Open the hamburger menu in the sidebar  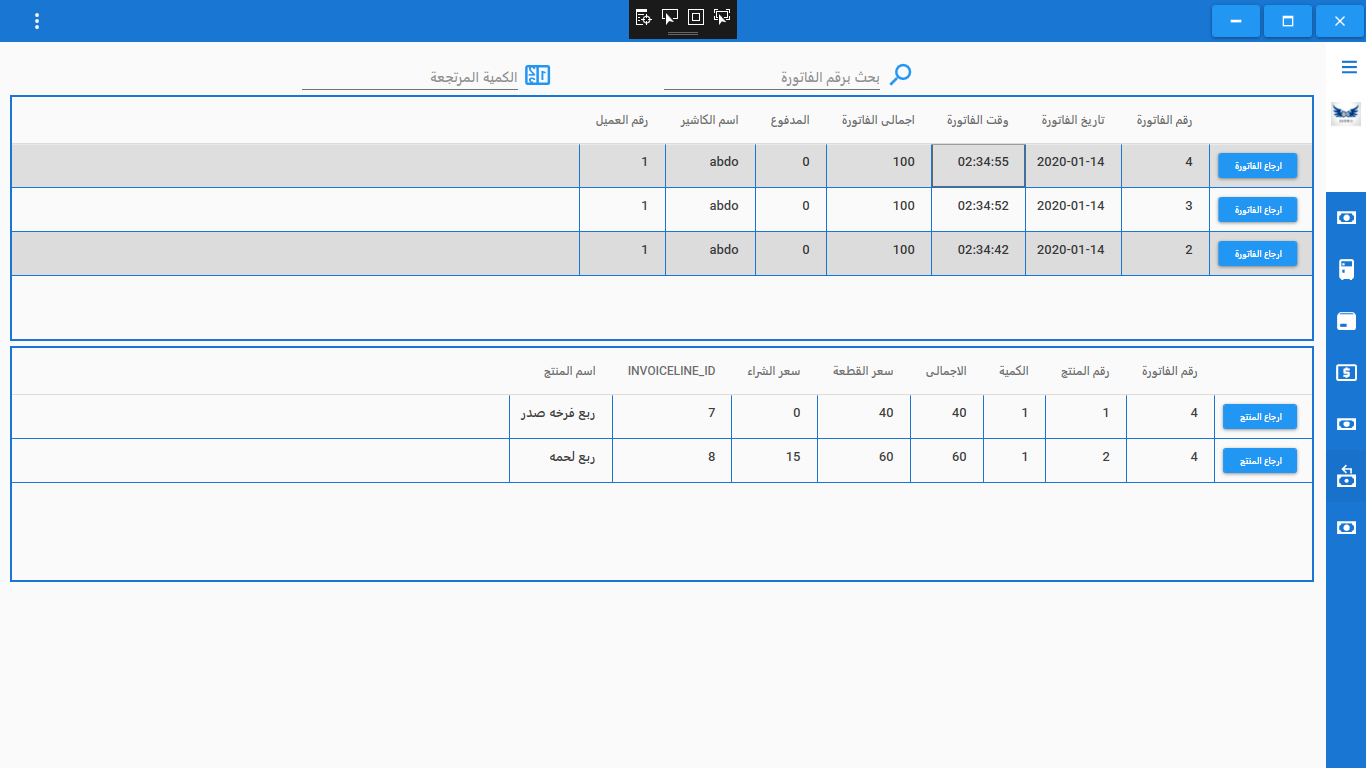coord(1348,67)
